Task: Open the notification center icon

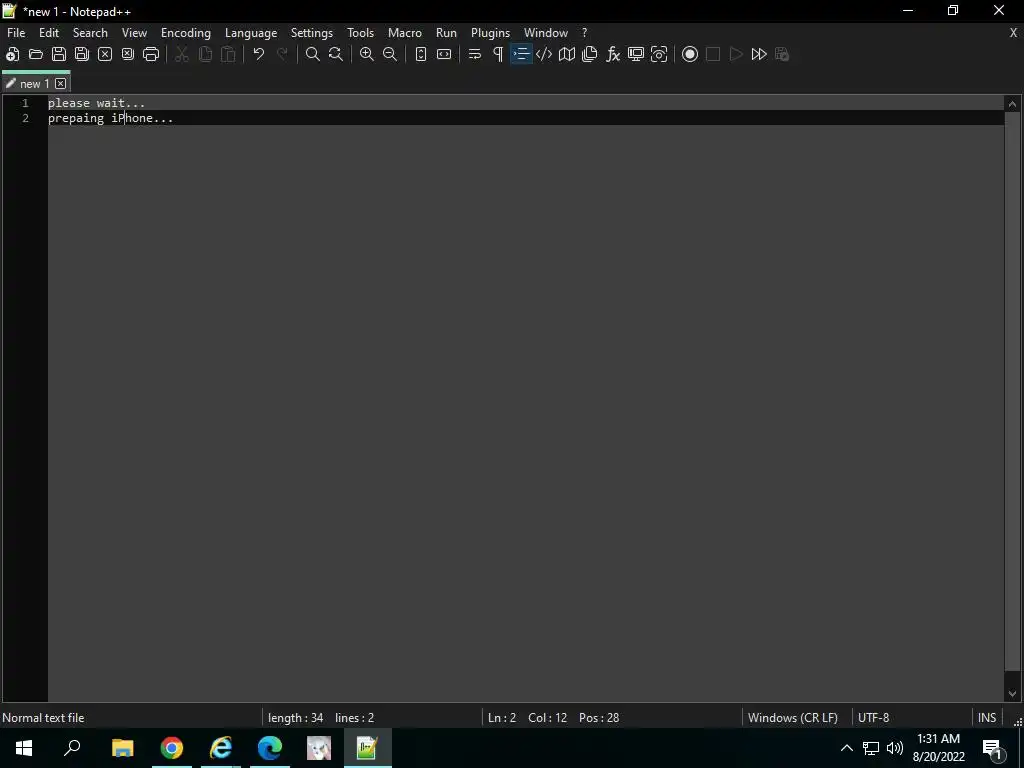Action: coord(993,748)
